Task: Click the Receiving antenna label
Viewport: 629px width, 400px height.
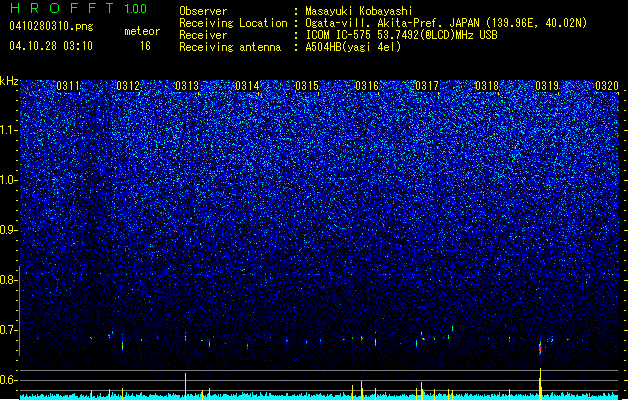Action: 230,47
